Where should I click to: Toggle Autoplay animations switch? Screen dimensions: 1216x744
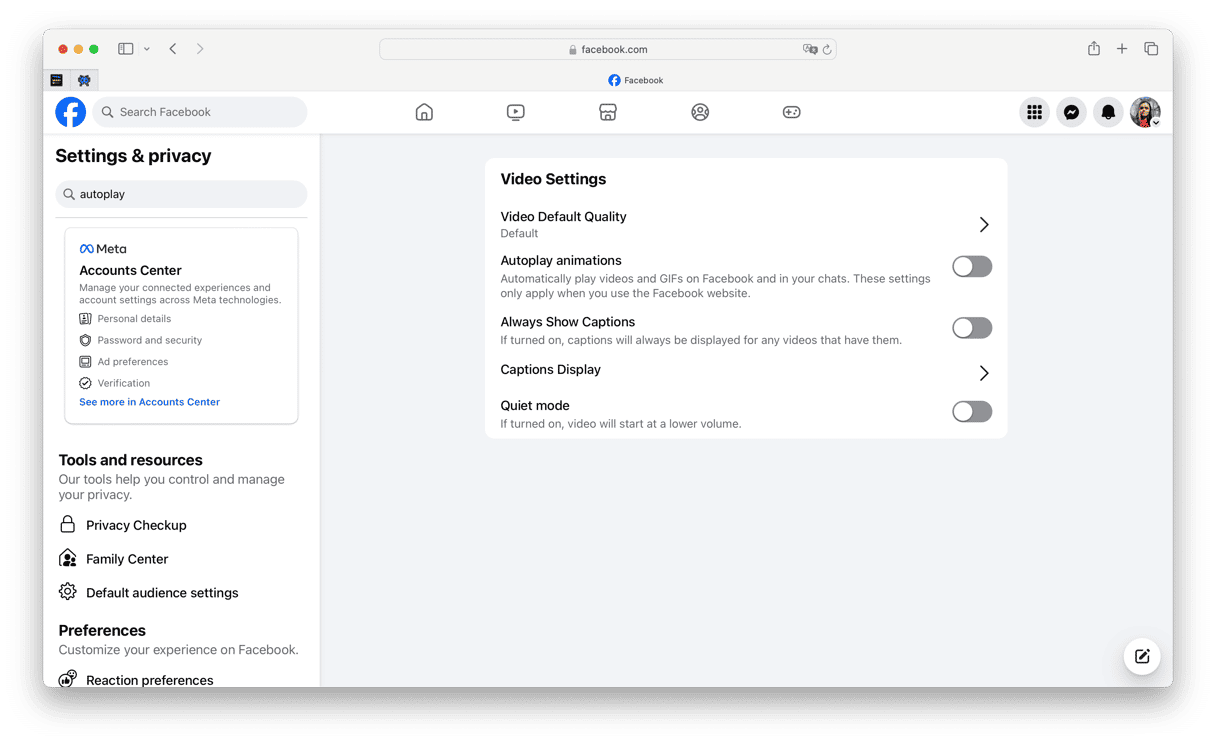coord(972,266)
